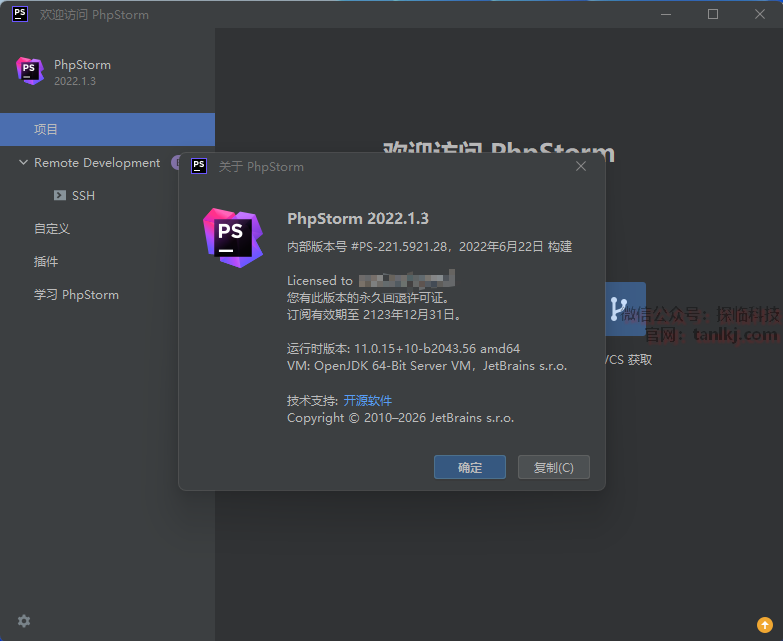Select the Remote Development entry
Image resolution: width=783 pixels, height=641 pixels.
pyautogui.click(x=96, y=163)
